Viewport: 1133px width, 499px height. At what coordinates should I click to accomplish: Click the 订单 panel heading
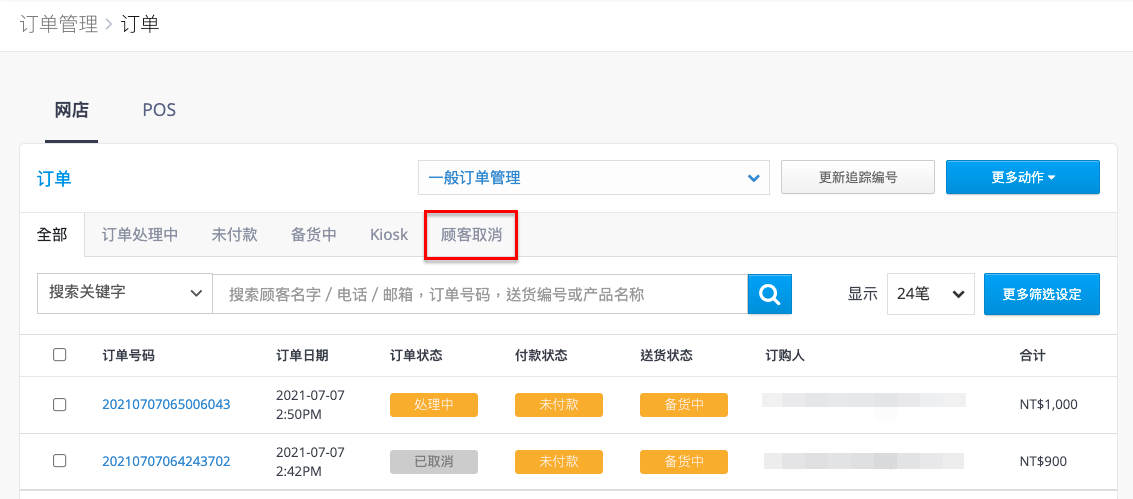[54, 178]
